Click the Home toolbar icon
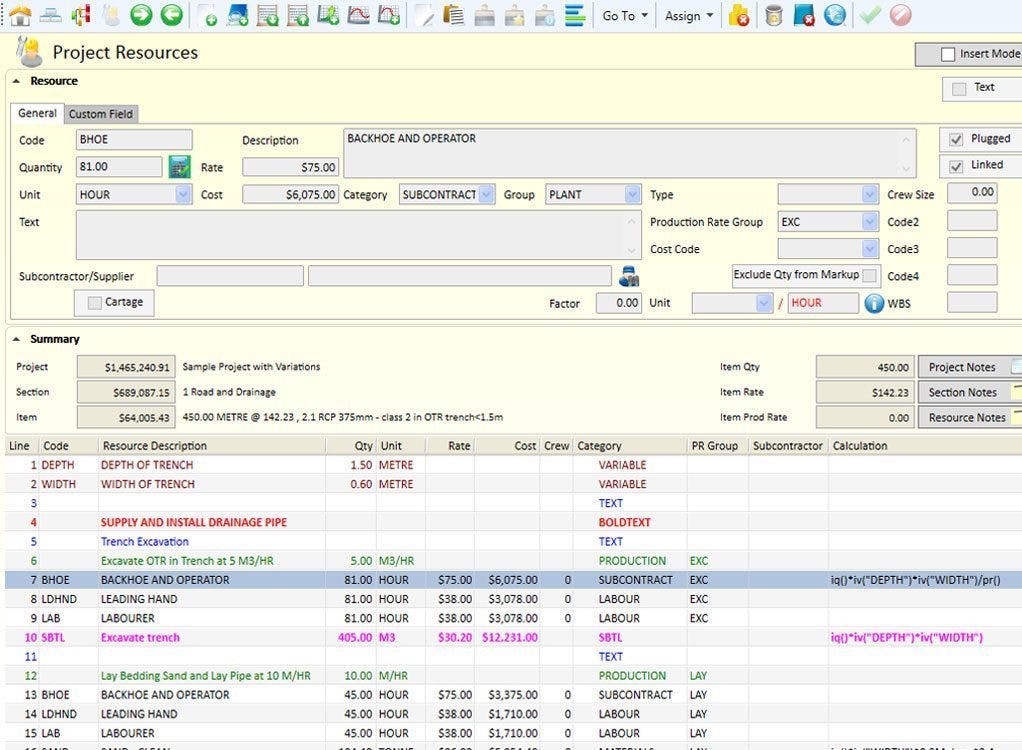The image size is (1022, 750). click(x=21, y=14)
